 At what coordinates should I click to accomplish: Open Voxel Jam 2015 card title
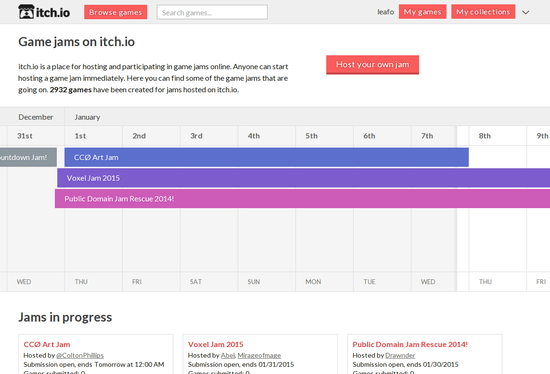pos(215,345)
